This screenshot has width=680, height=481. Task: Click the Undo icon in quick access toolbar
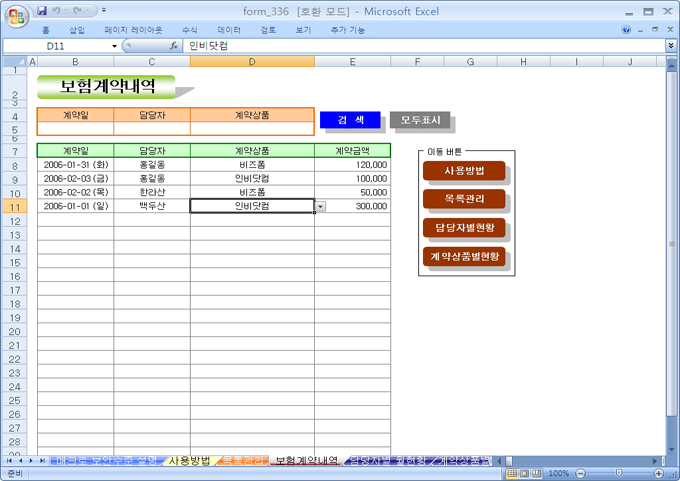point(58,10)
